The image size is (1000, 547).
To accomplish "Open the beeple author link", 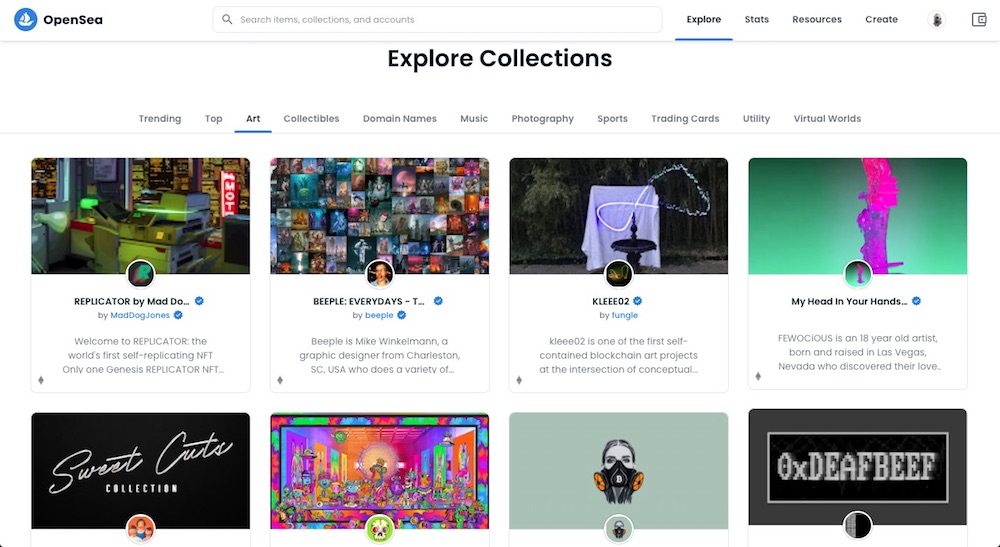I will click(379, 315).
